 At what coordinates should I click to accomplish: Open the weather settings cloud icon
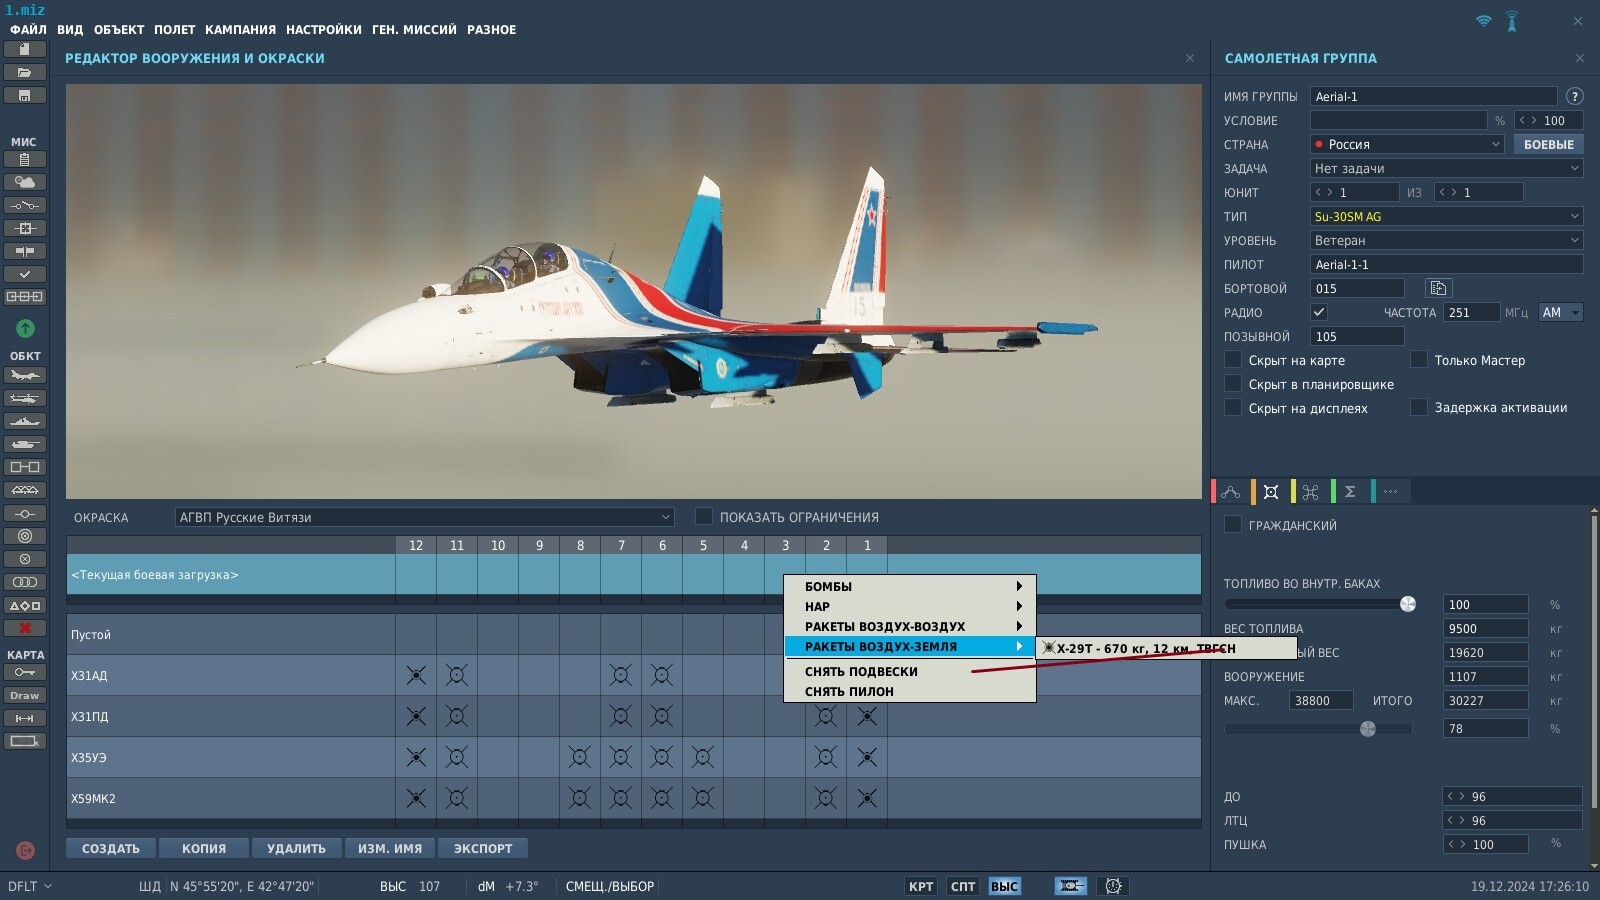click(25, 182)
